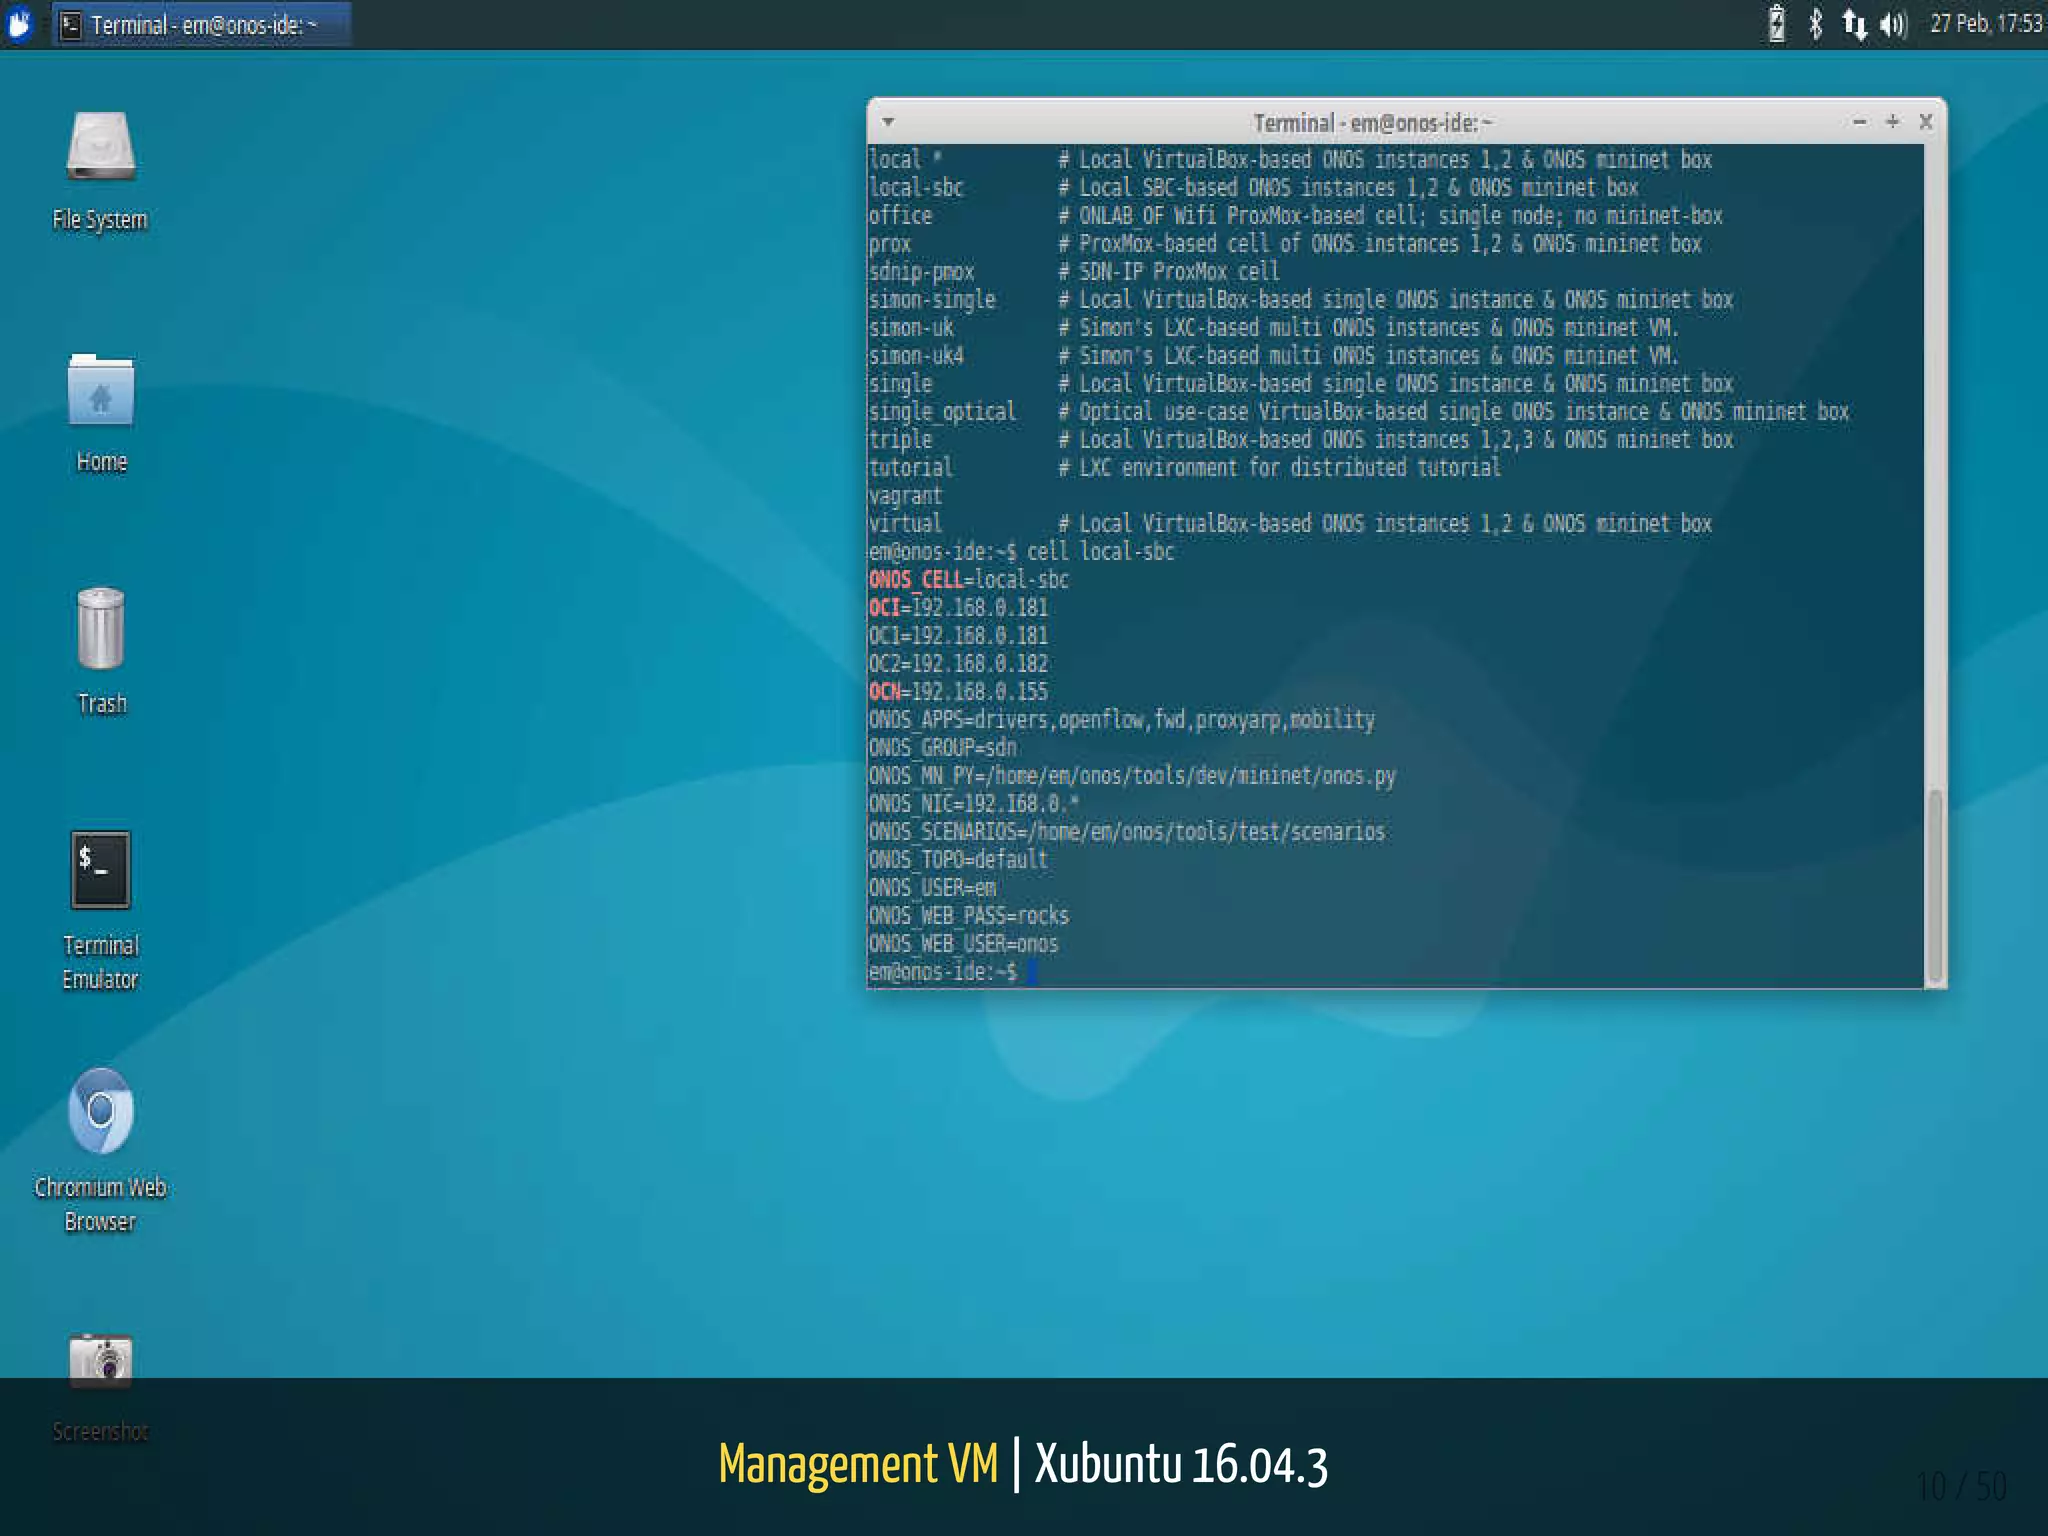Close the Terminal window
The height and width of the screenshot is (1536, 2048).
click(1926, 122)
